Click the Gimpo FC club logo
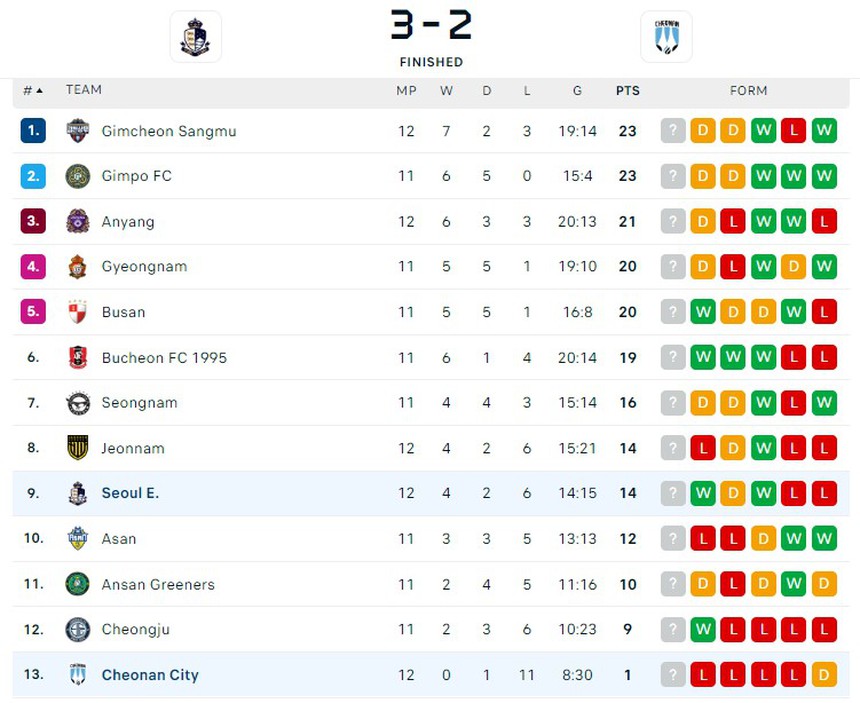860x703 pixels. tap(78, 176)
